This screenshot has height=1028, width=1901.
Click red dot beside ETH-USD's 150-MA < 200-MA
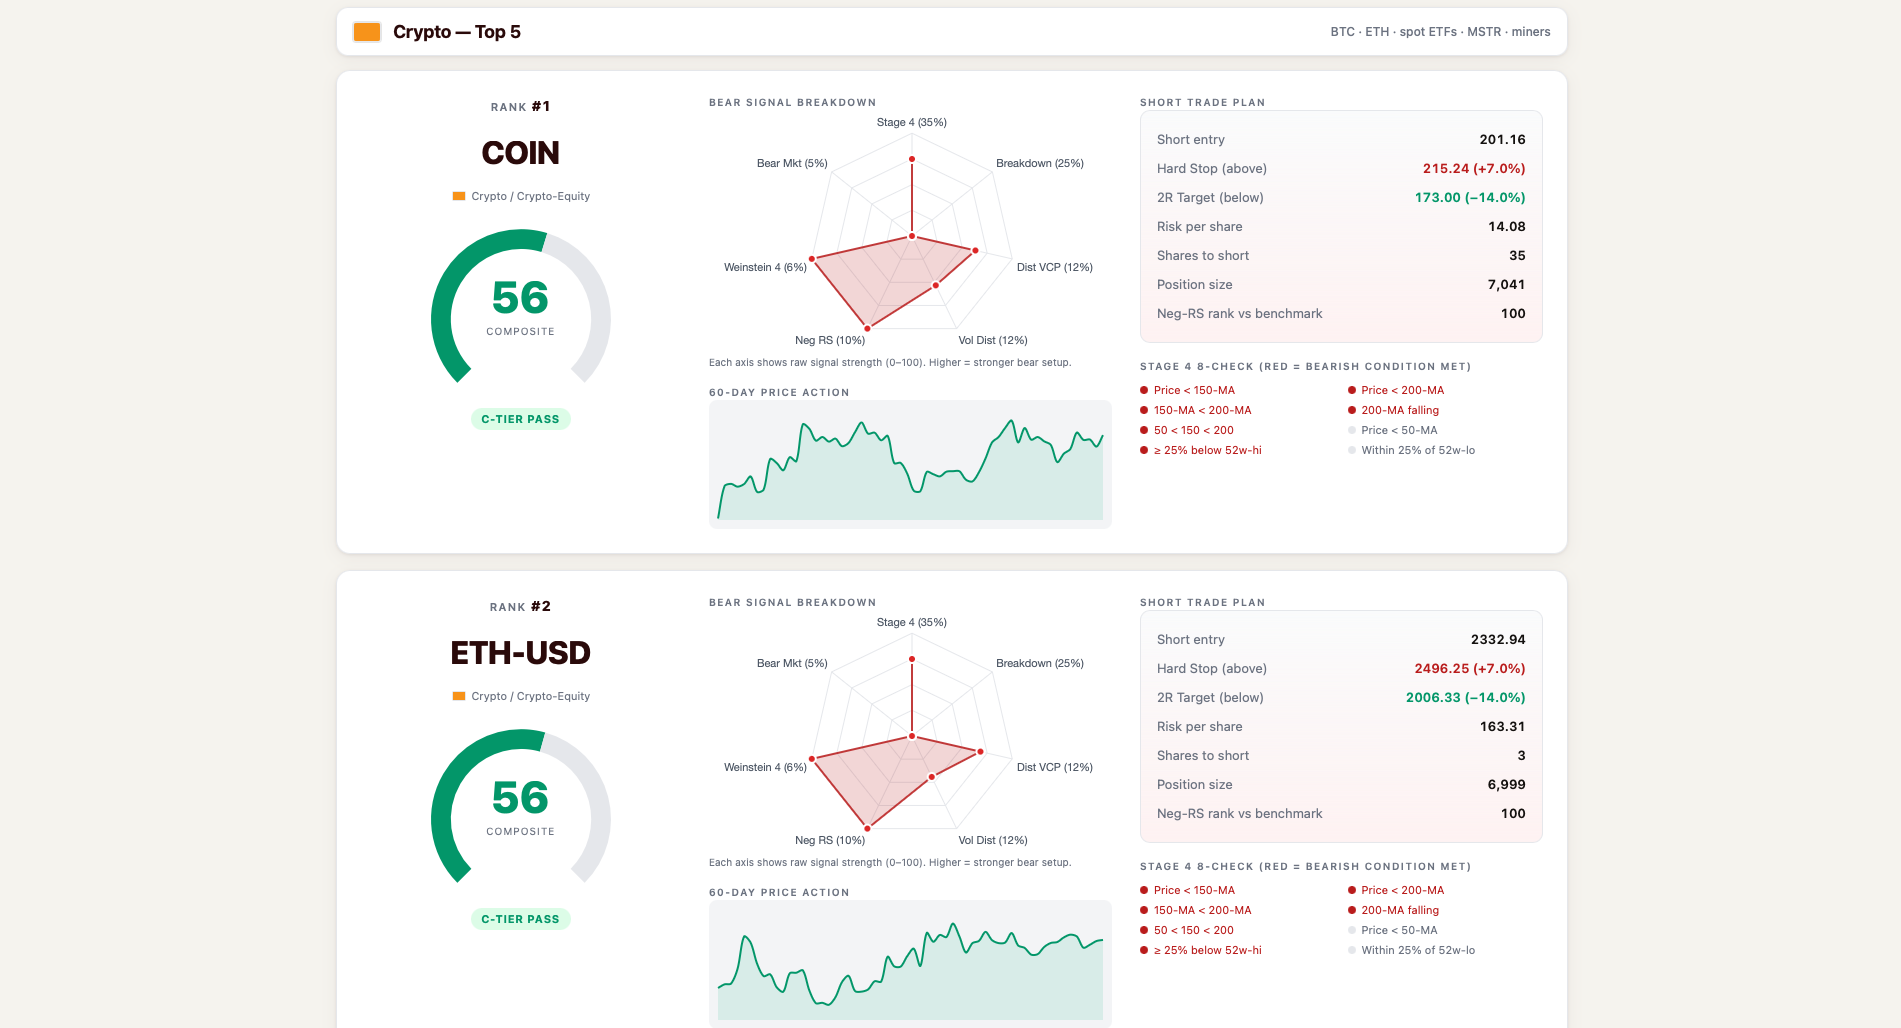coord(1144,911)
